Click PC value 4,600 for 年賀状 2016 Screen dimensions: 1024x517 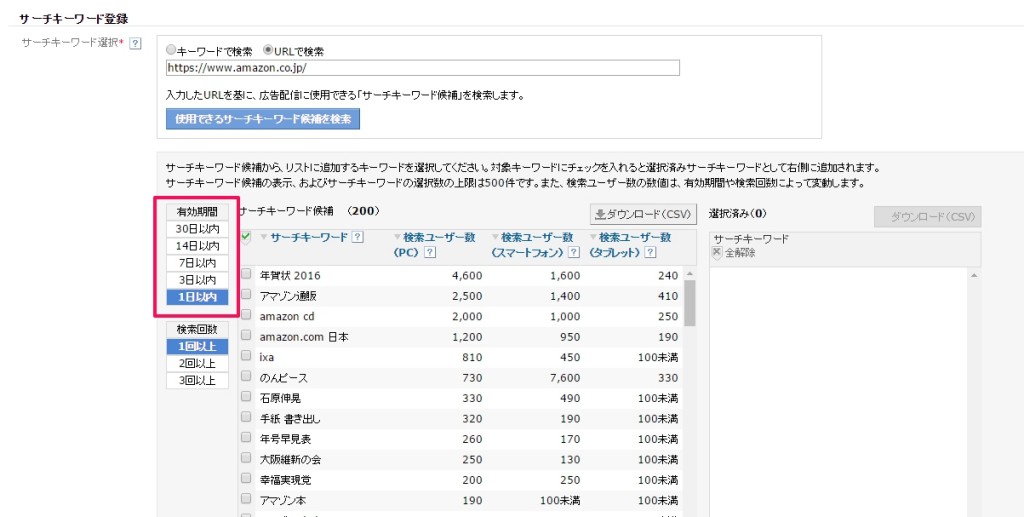467,275
